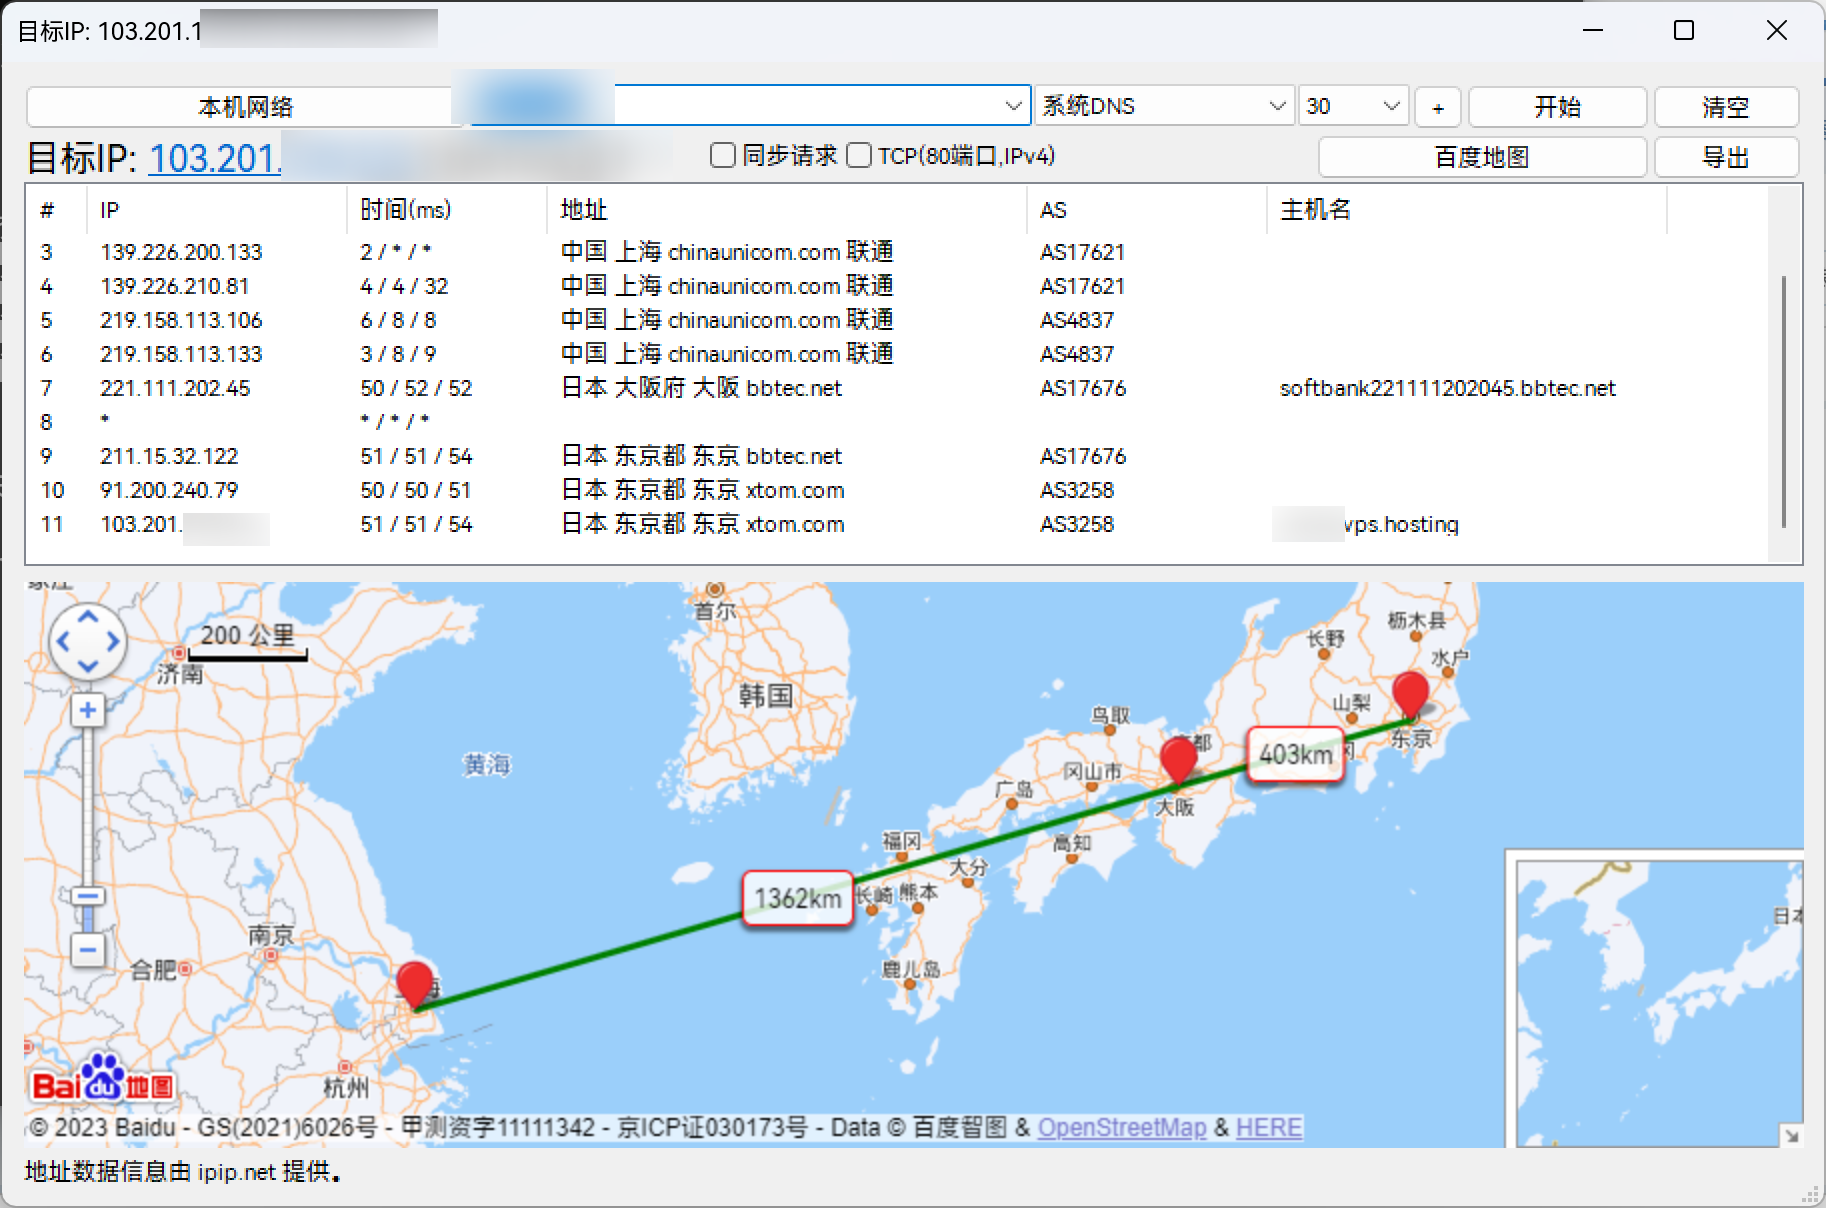Click the 主机名 column header
Viewport: 1826px width, 1208px height.
tap(1315, 210)
